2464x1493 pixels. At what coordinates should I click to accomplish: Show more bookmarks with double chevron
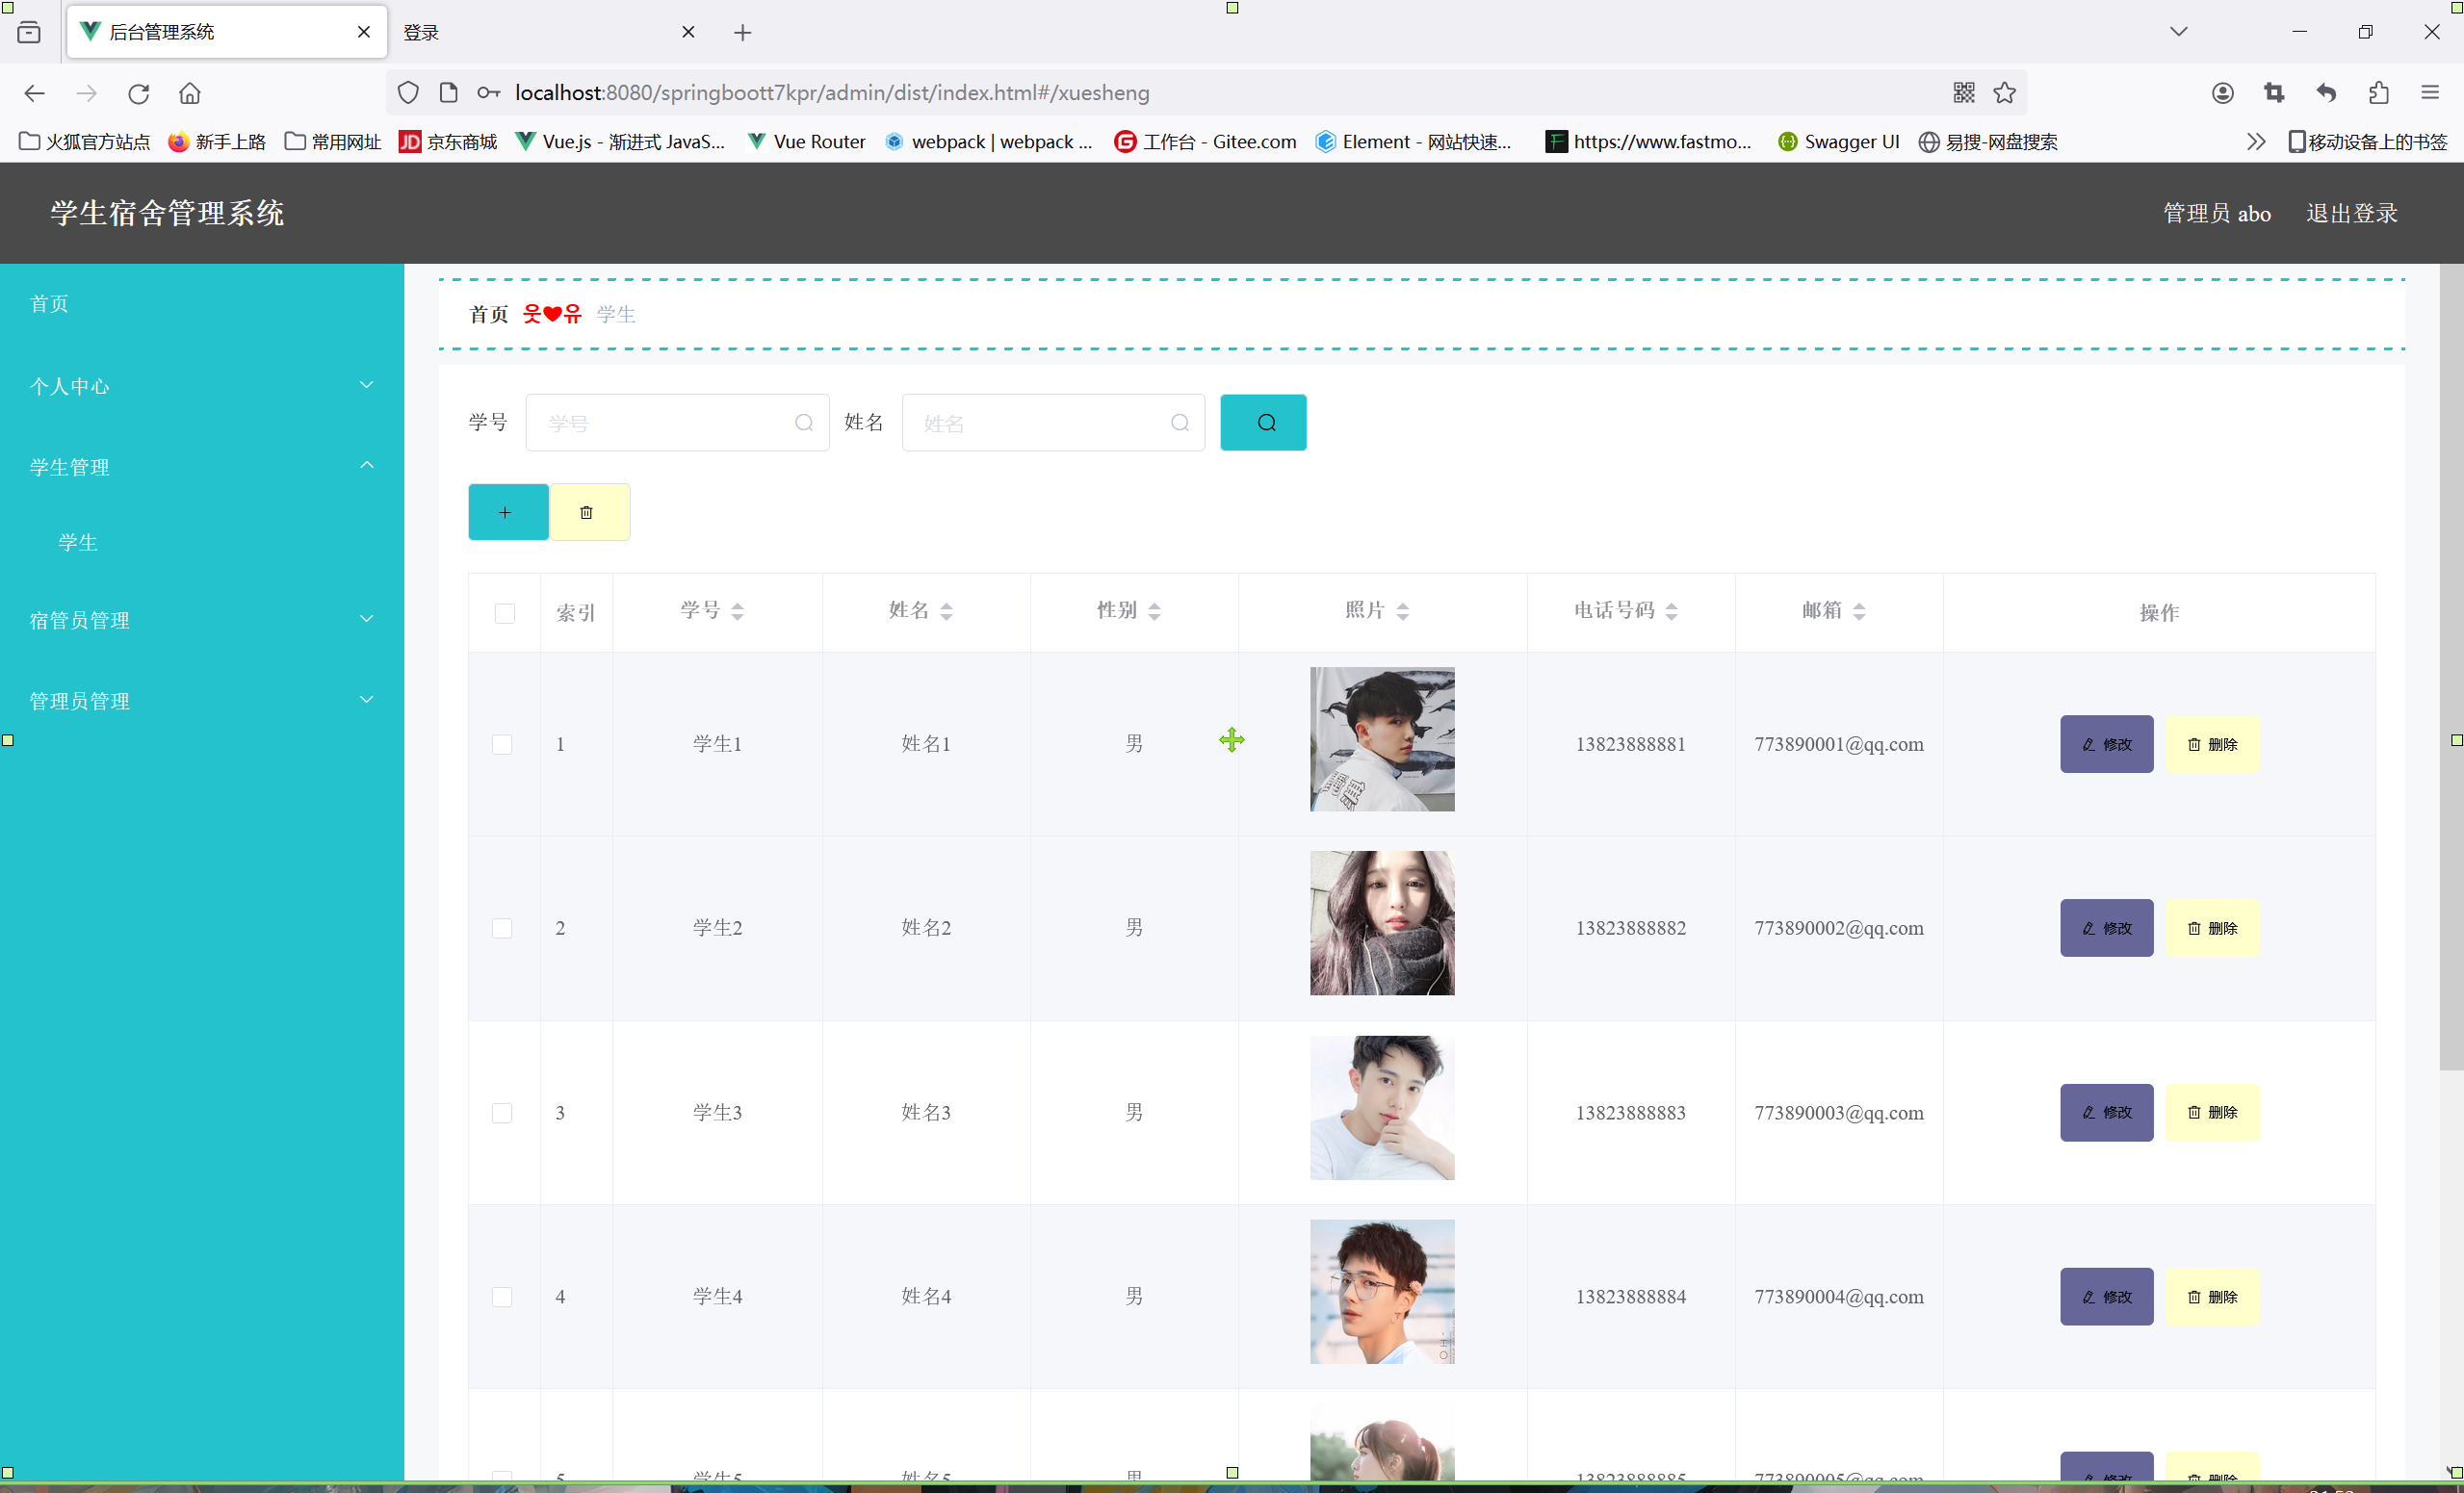point(2255,142)
